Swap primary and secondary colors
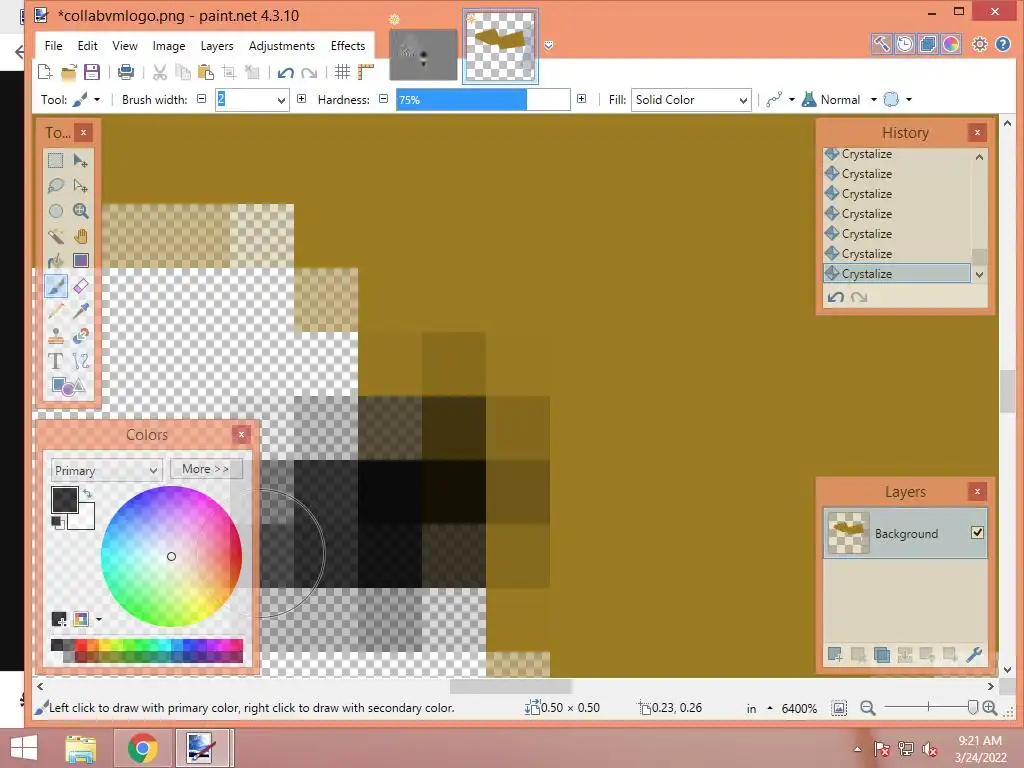This screenshot has width=1024, height=768. coord(88,494)
